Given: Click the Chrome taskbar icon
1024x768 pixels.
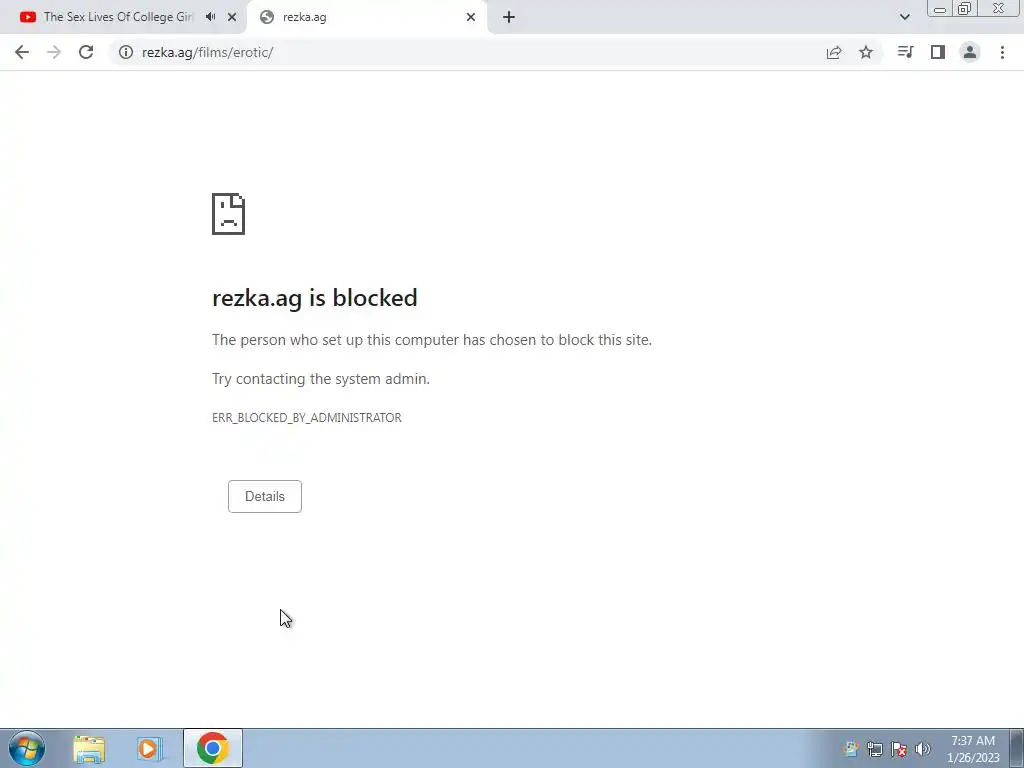Looking at the screenshot, I should tap(212, 748).
